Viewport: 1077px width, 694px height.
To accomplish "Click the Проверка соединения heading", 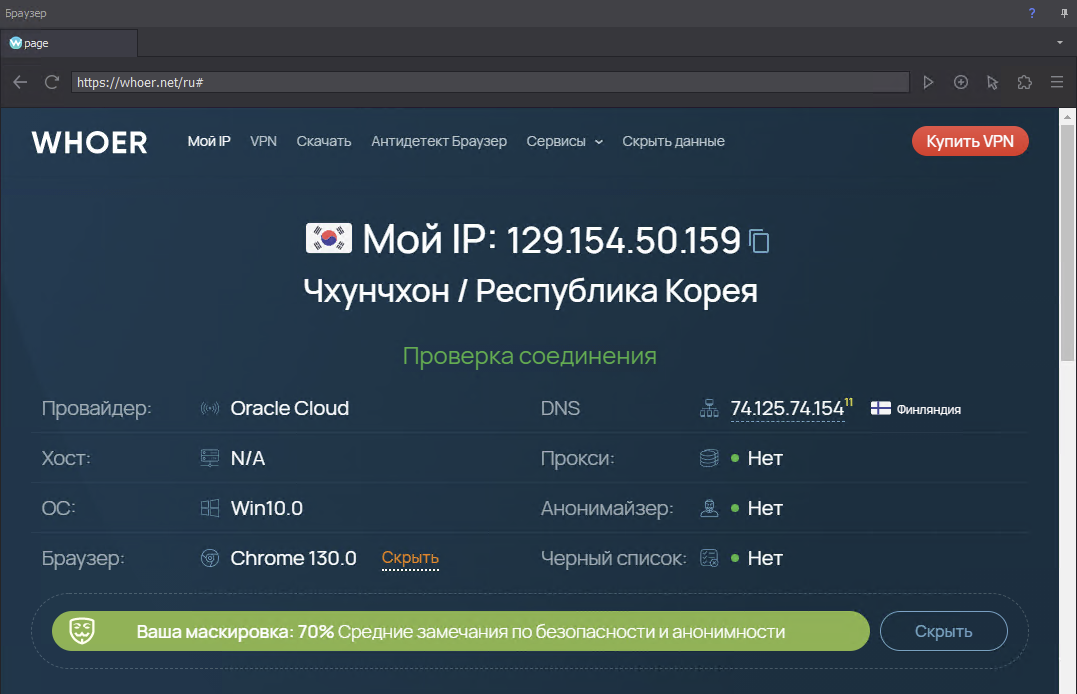I will point(530,356).
